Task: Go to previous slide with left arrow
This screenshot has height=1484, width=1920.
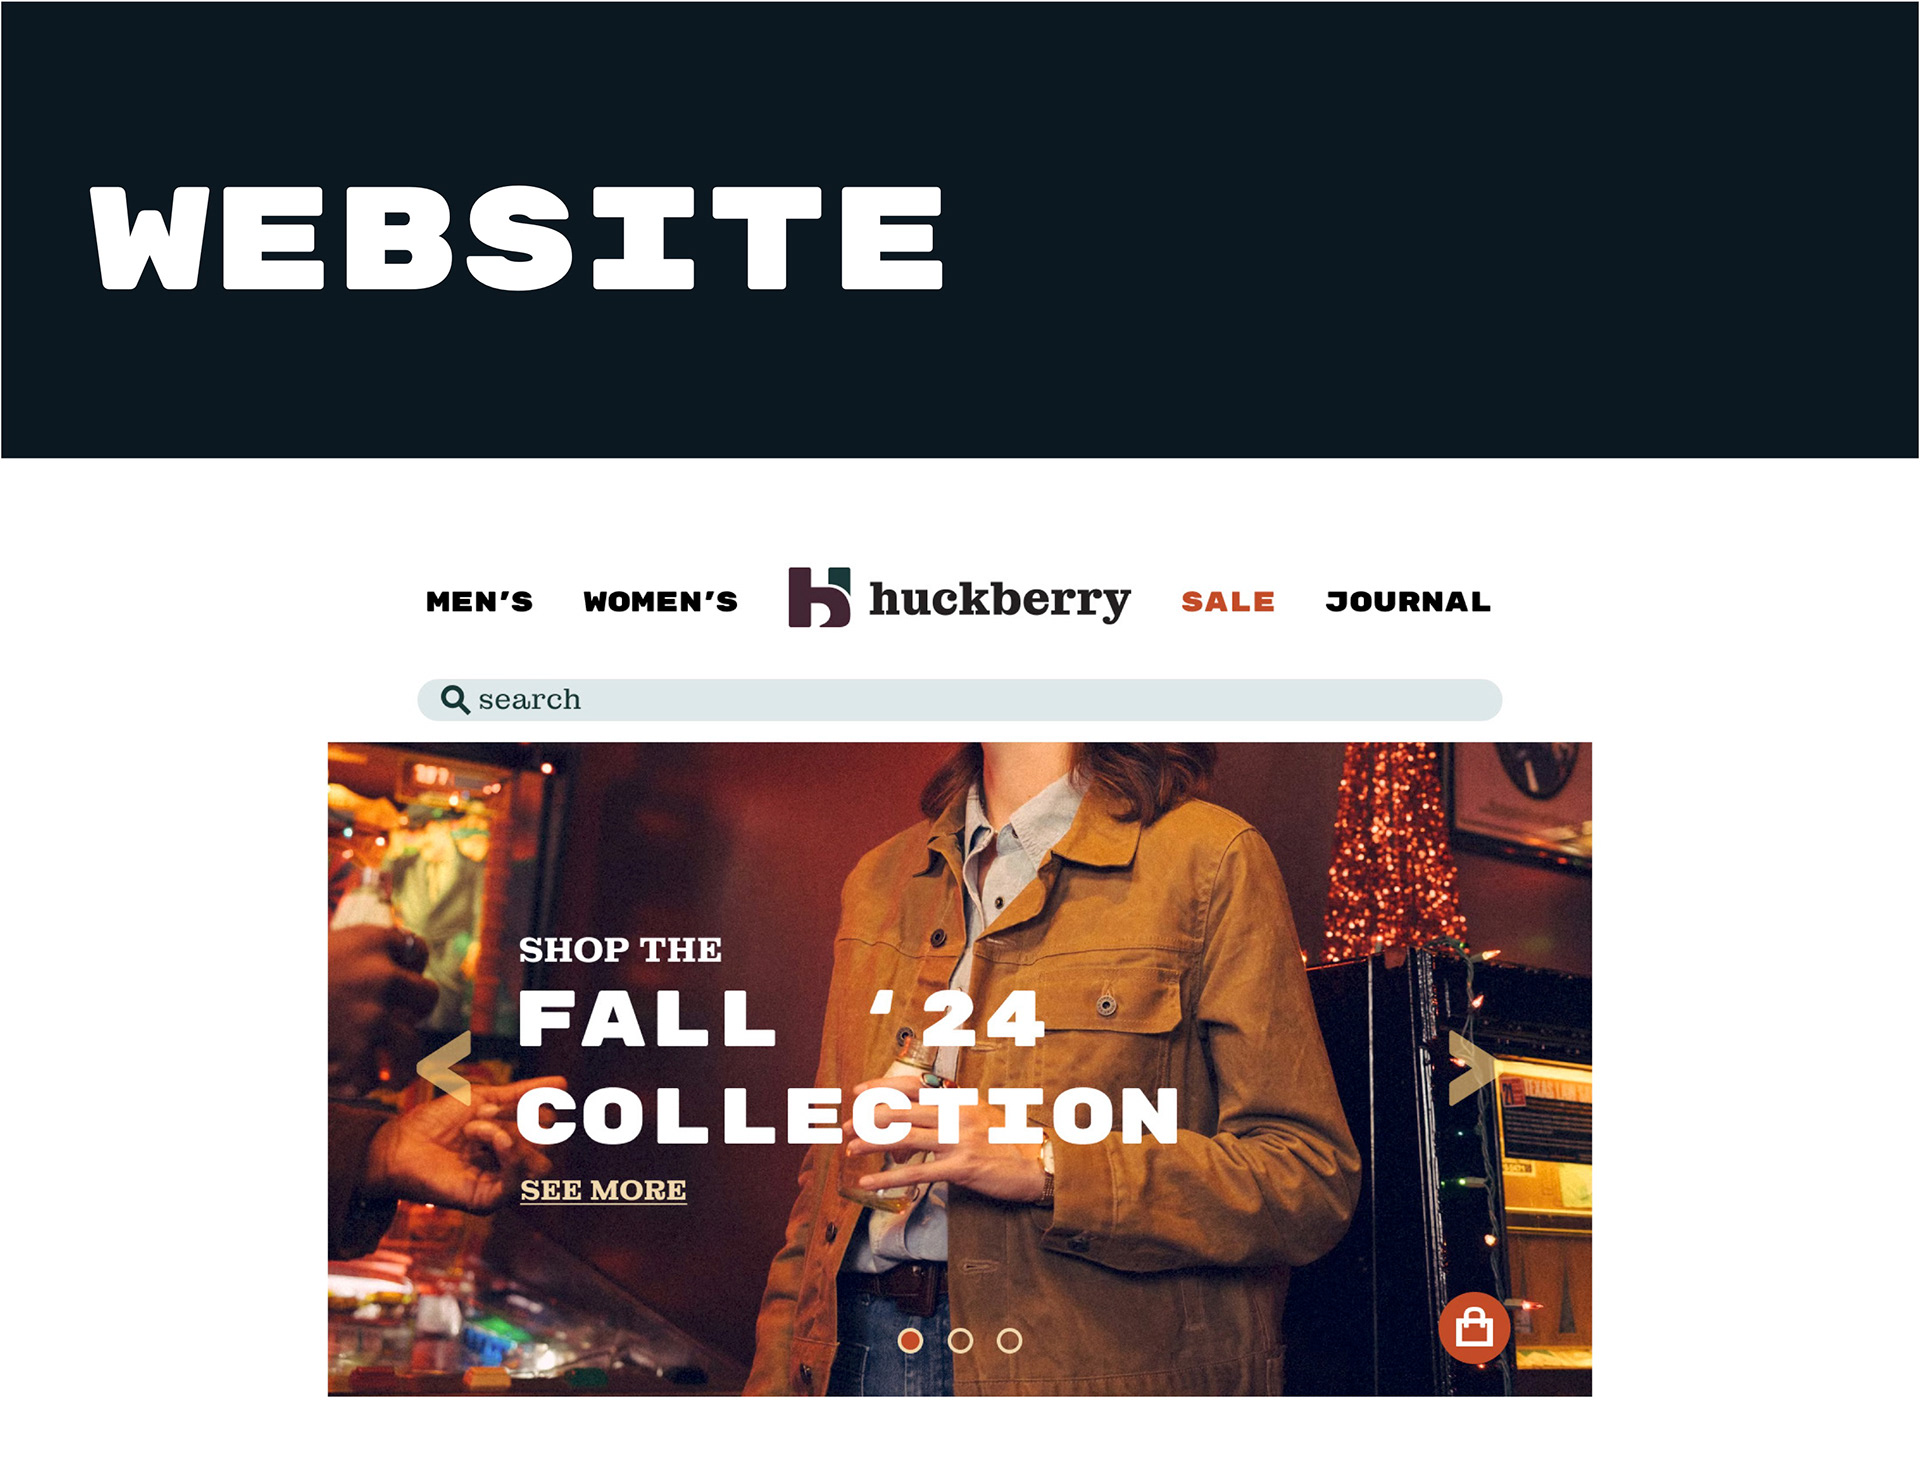Action: (x=444, y=1068)
